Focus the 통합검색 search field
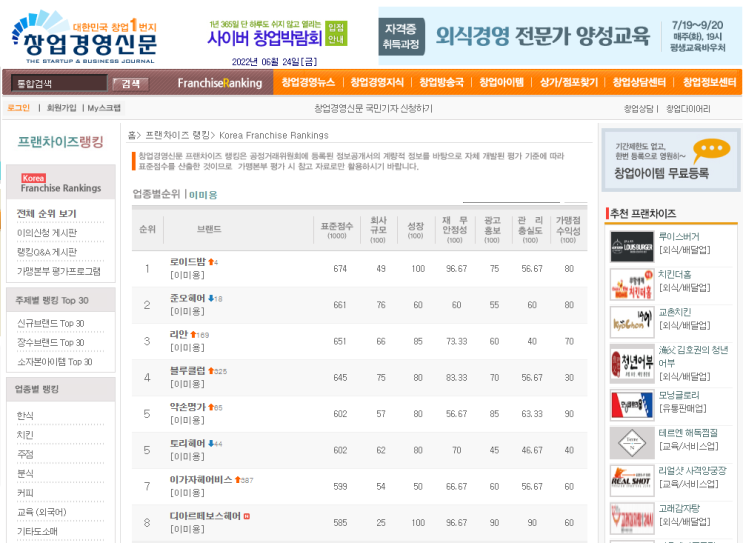 [59, 83]
